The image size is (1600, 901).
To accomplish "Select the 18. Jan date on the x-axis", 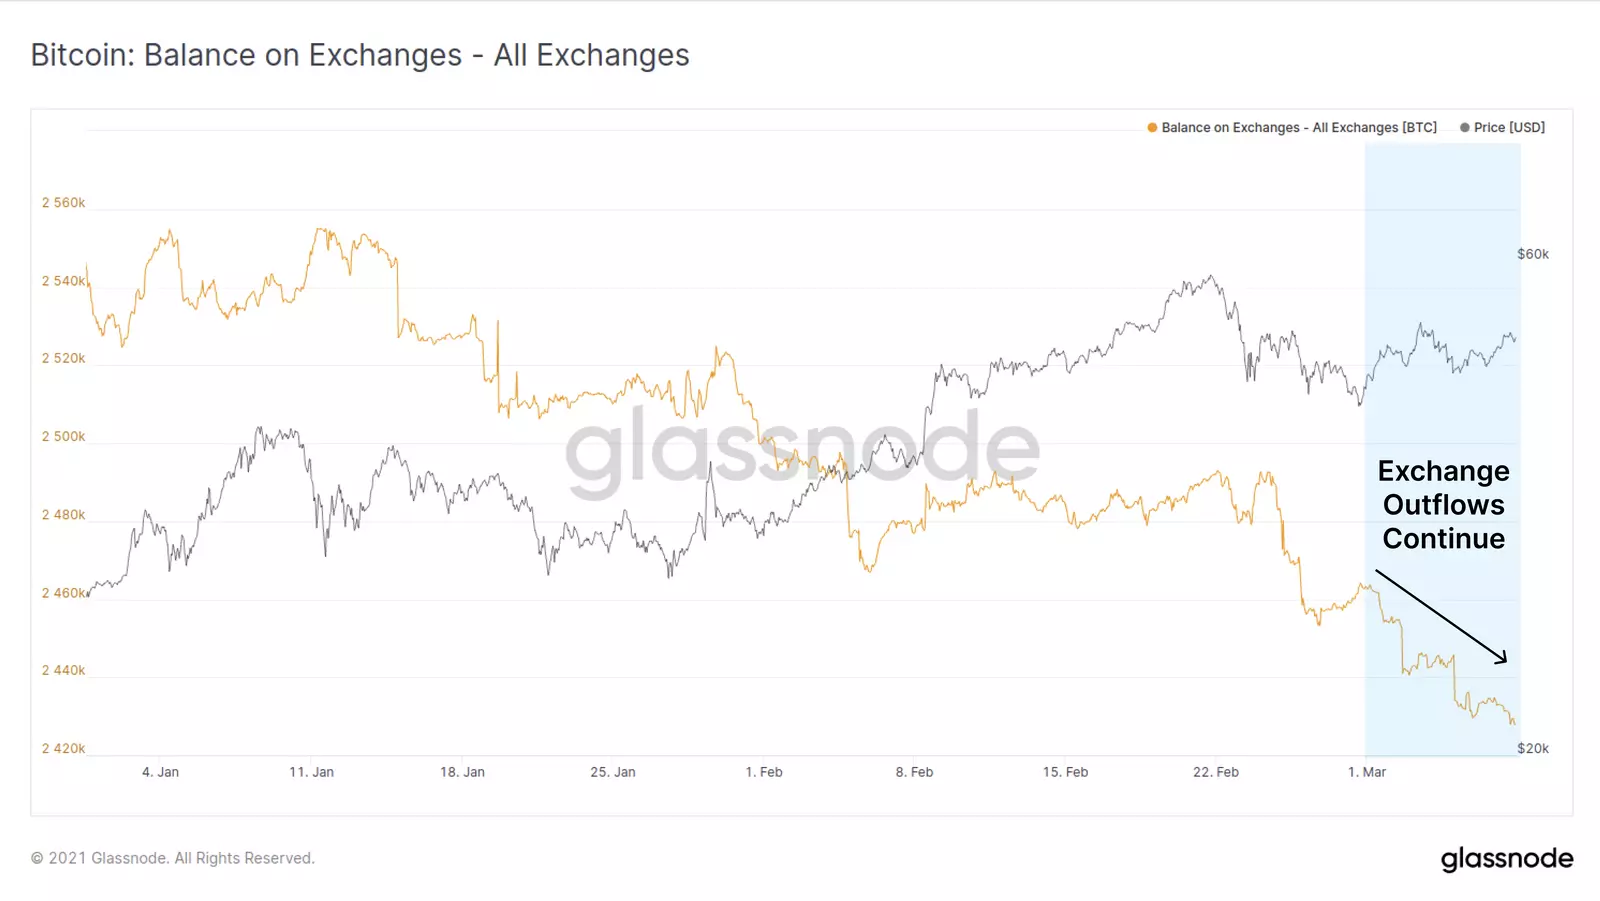I will (x=462, y=772).
